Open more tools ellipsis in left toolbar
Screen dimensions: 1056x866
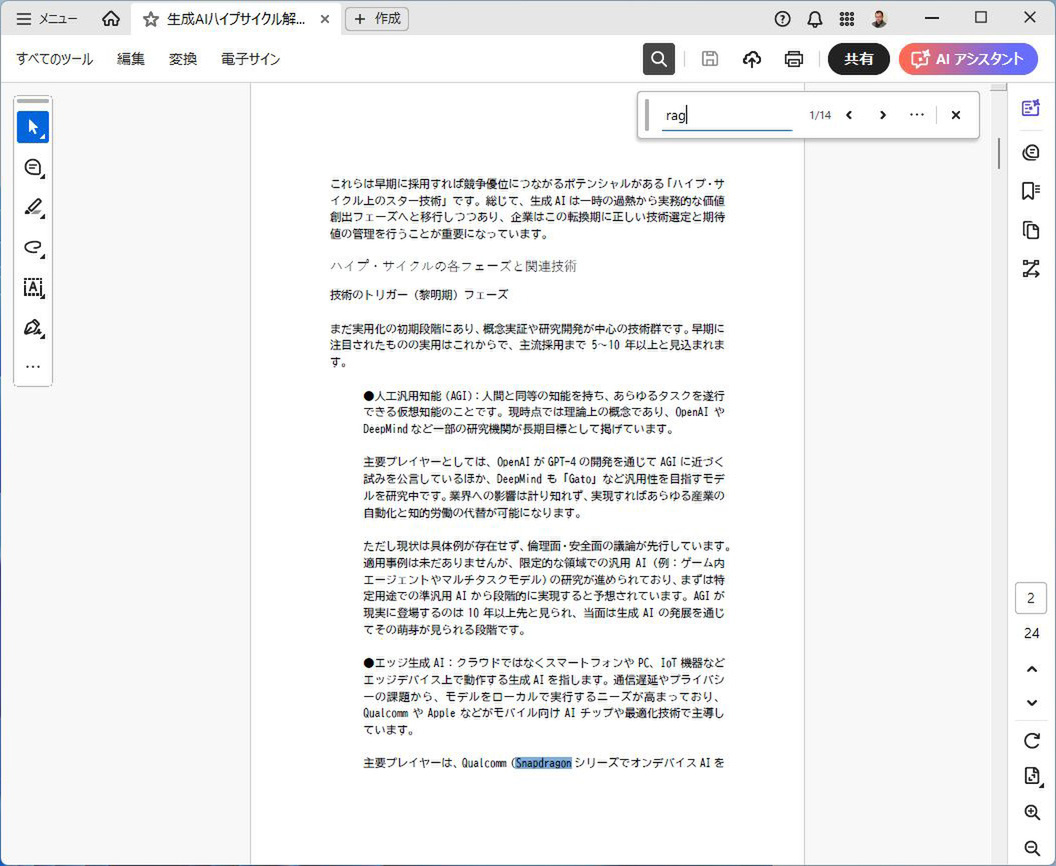pyautogui.click(x=33, y=367)
